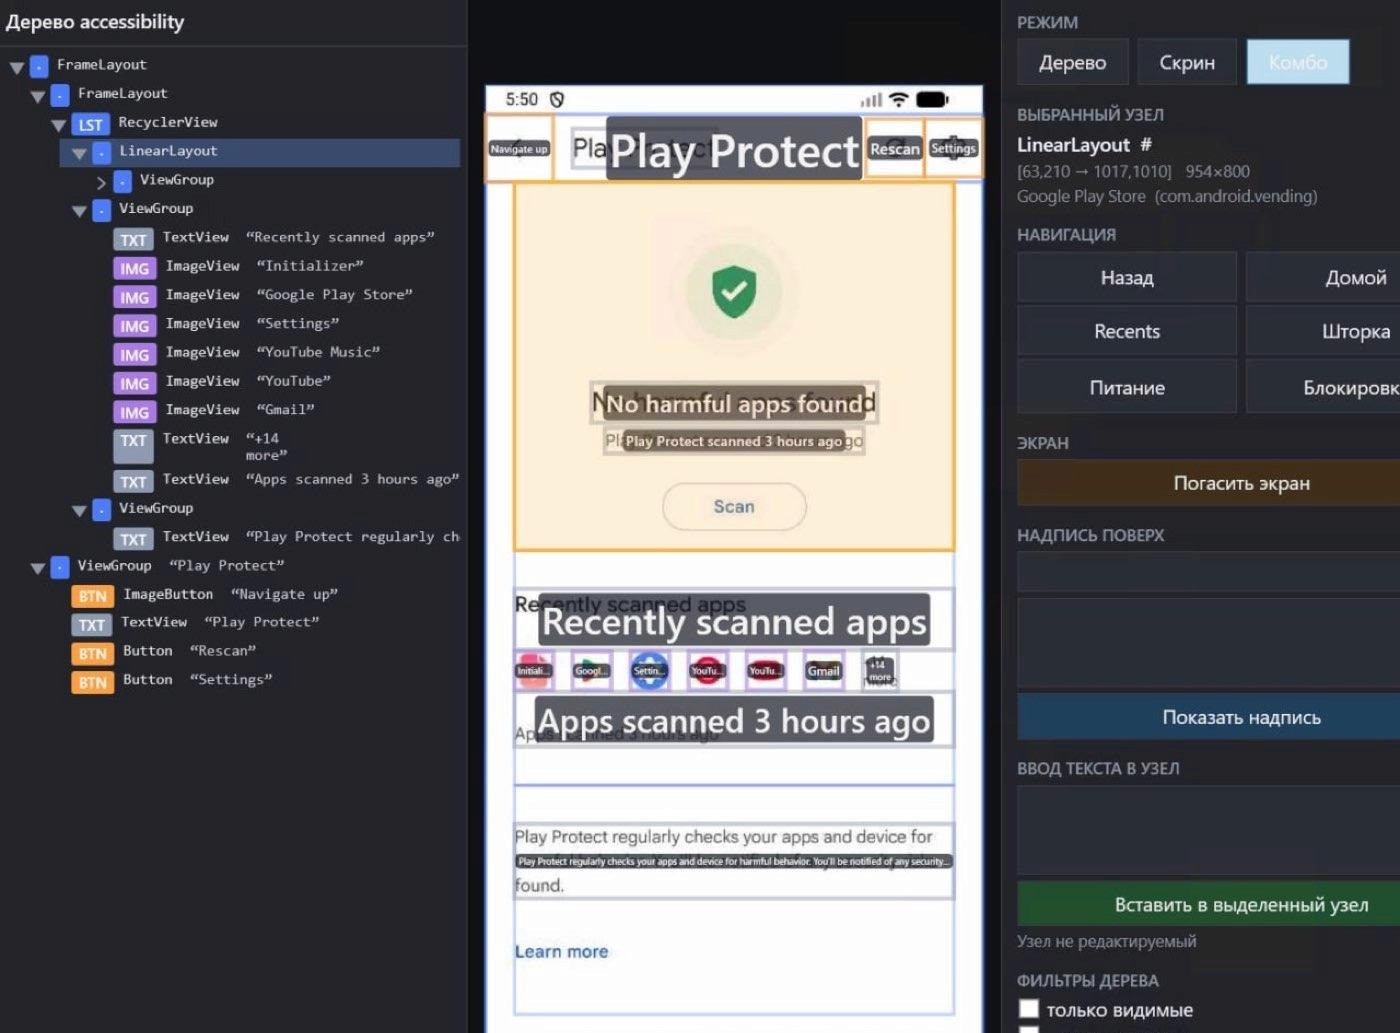
Task: Click IMG icon of YouTube Music ImageView
Action: [134, 355]
